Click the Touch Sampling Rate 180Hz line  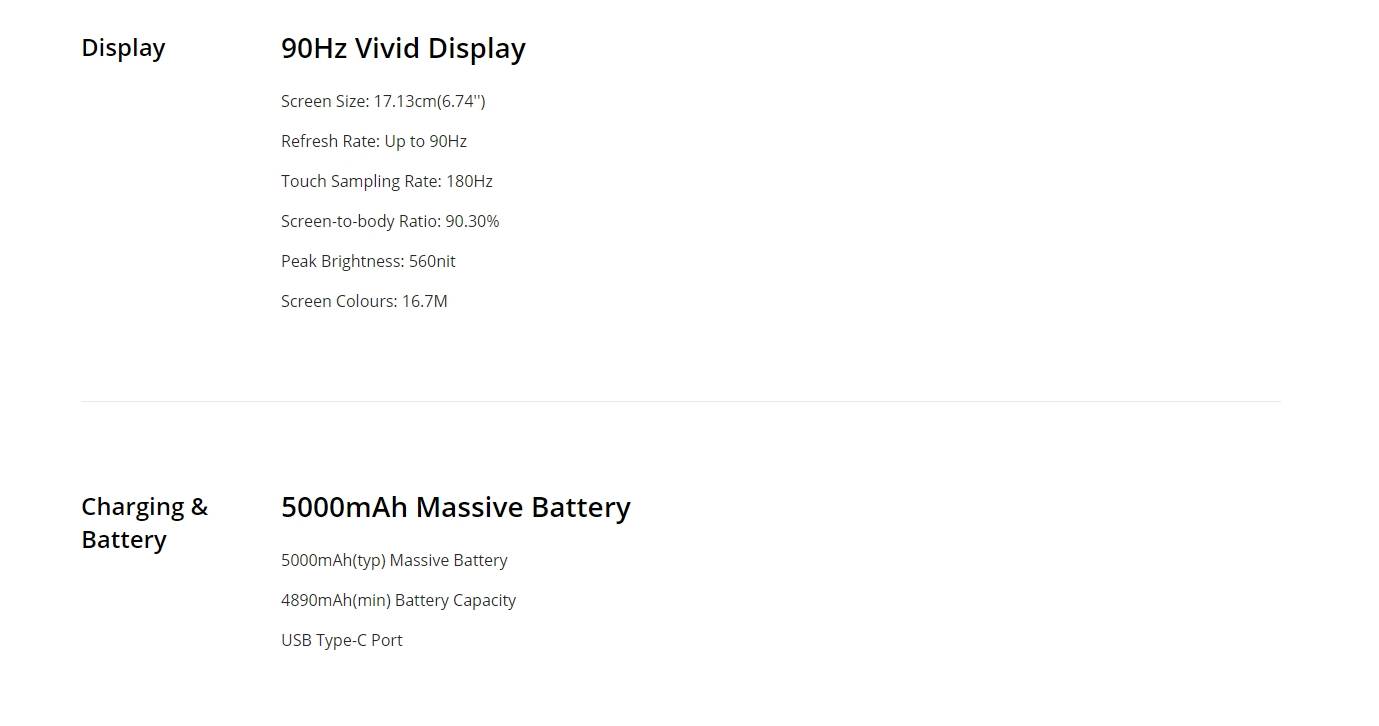click(x=387, y=181)
